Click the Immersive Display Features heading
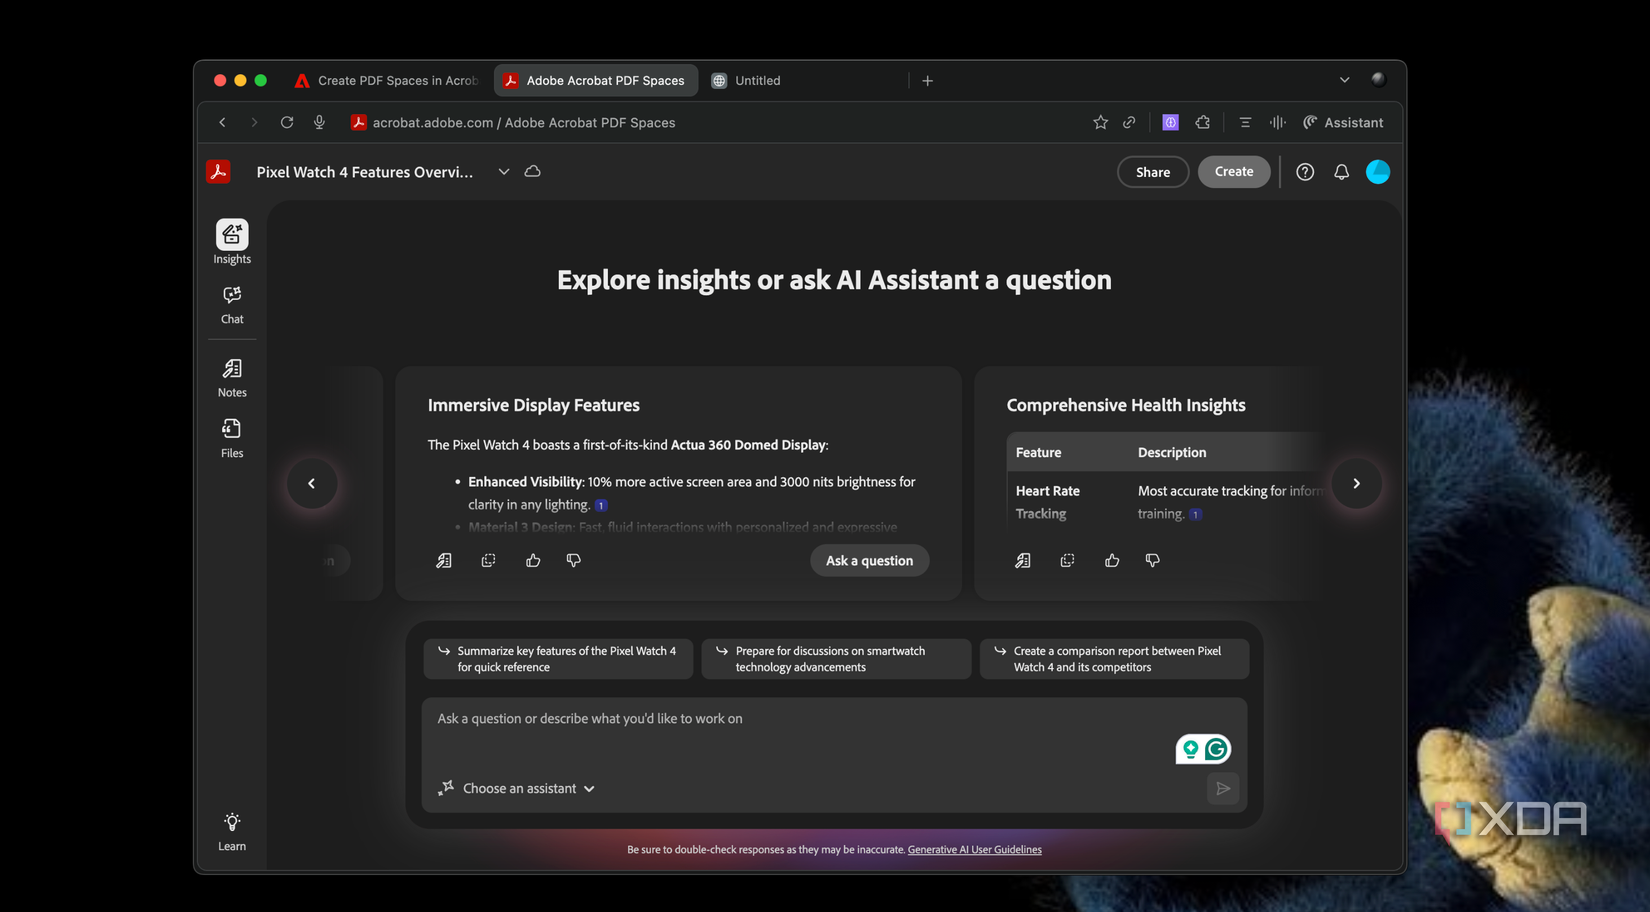This screenshot has width=1650, height=912. tap(534, 405)
